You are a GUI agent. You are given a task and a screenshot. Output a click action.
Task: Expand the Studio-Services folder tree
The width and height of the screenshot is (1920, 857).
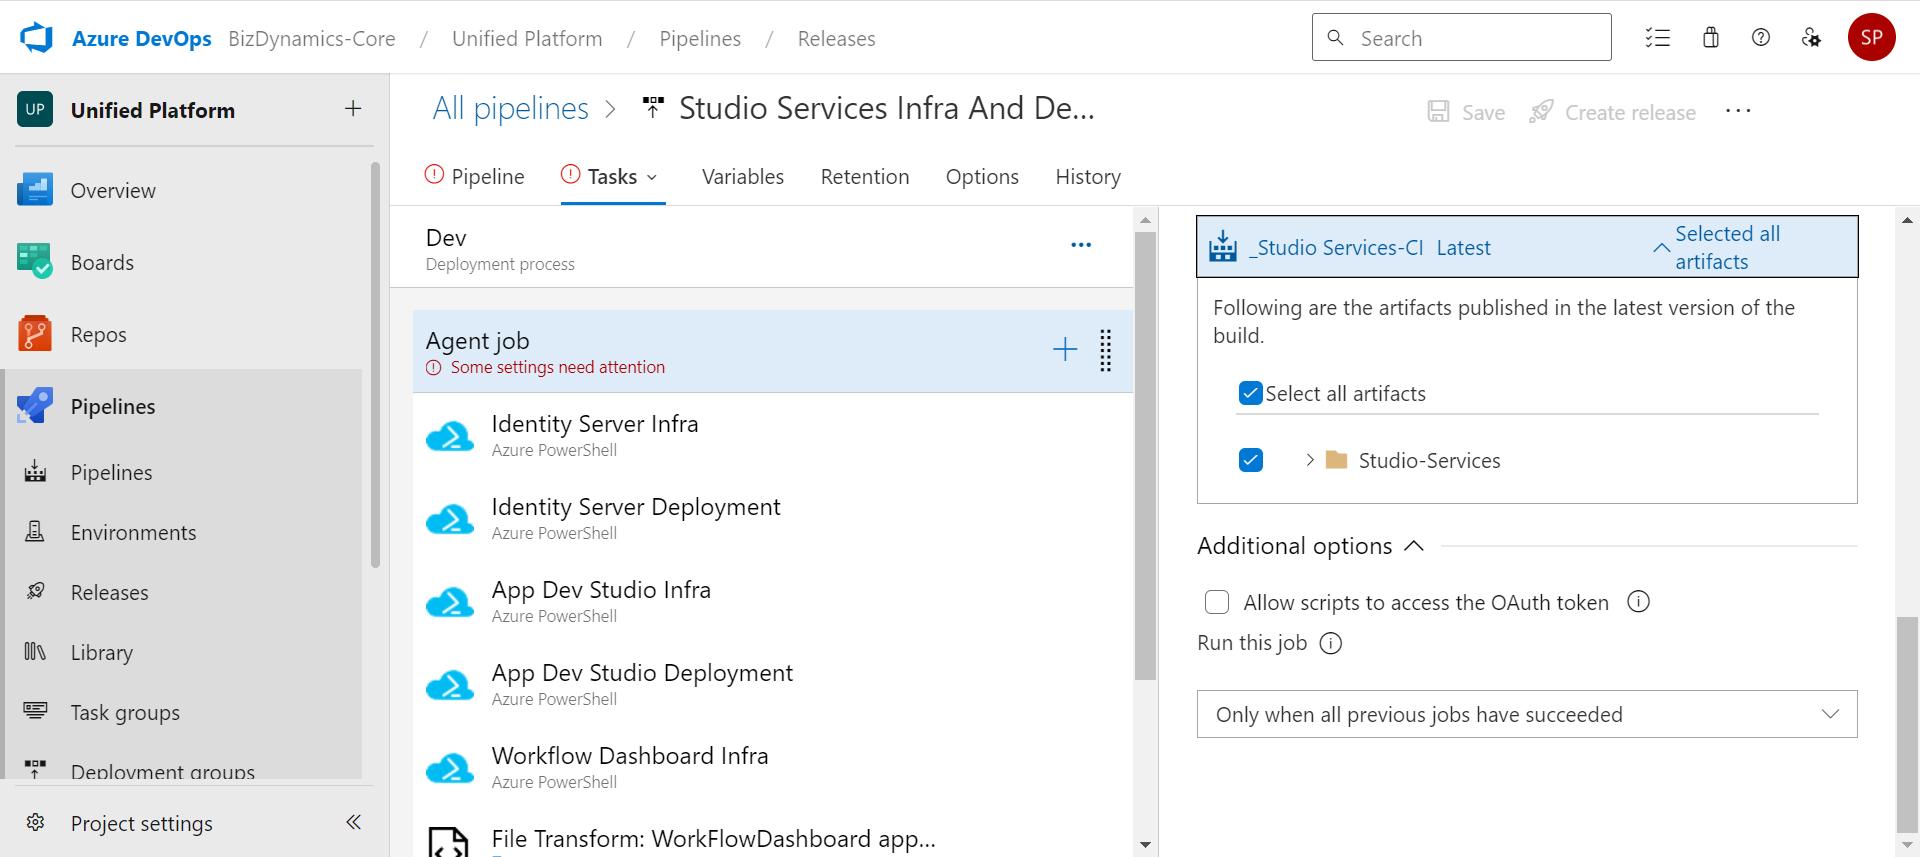(1310, 460)
